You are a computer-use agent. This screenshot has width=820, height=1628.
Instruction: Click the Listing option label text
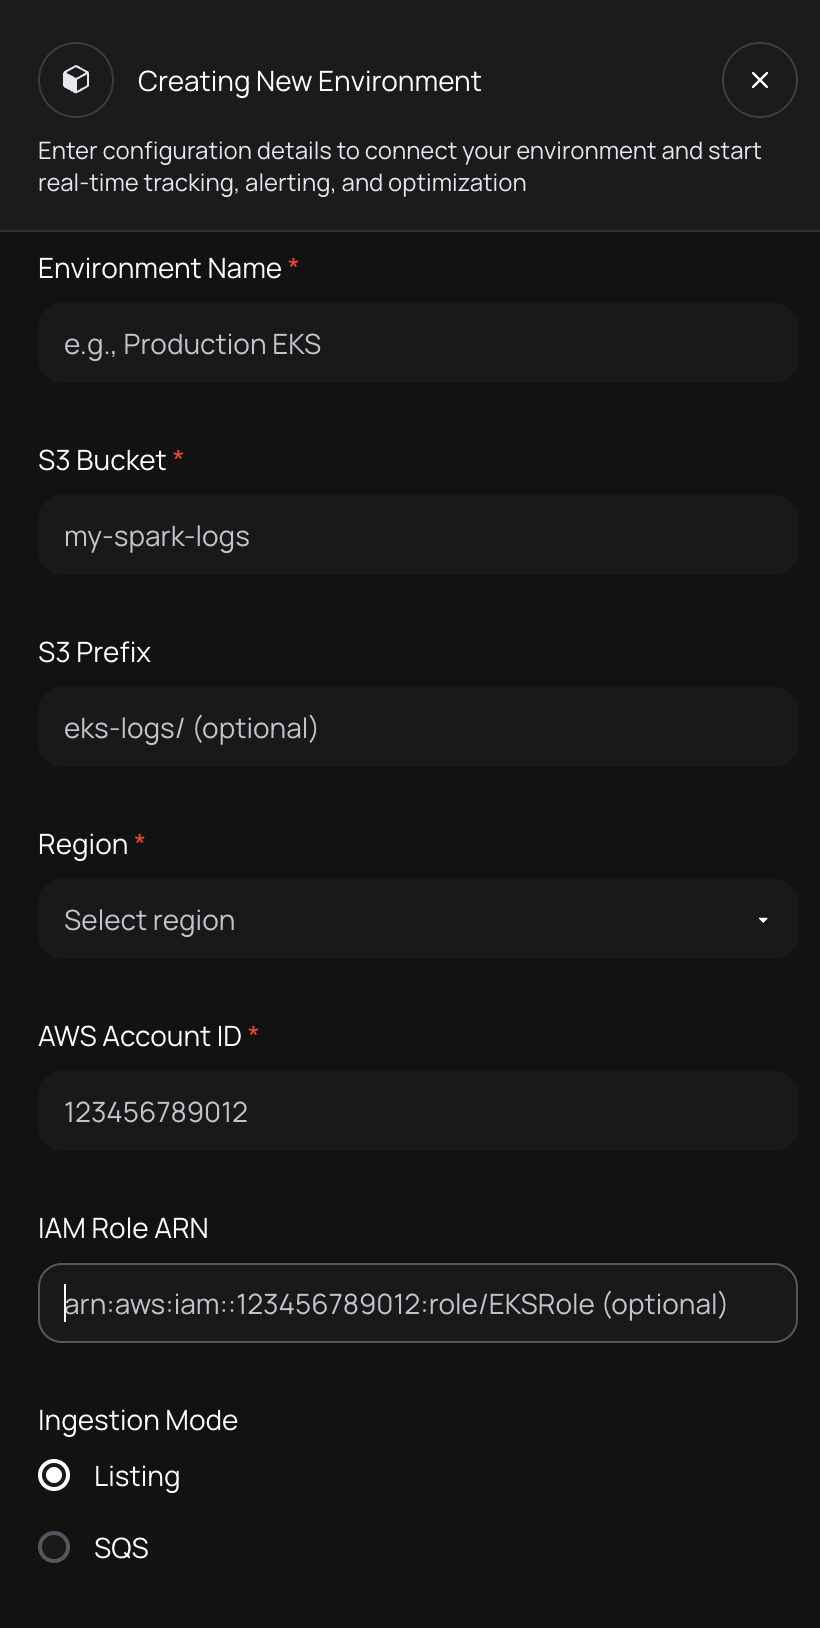pyautogui.click(x=137, y=1476)
